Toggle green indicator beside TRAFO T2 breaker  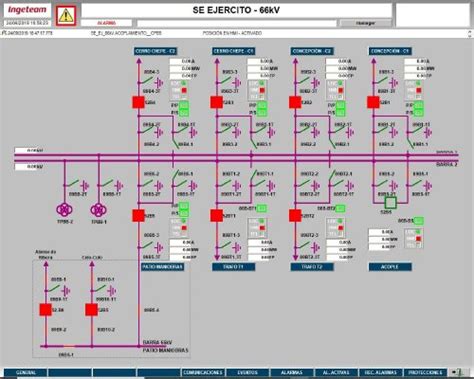tap(340, 208)
